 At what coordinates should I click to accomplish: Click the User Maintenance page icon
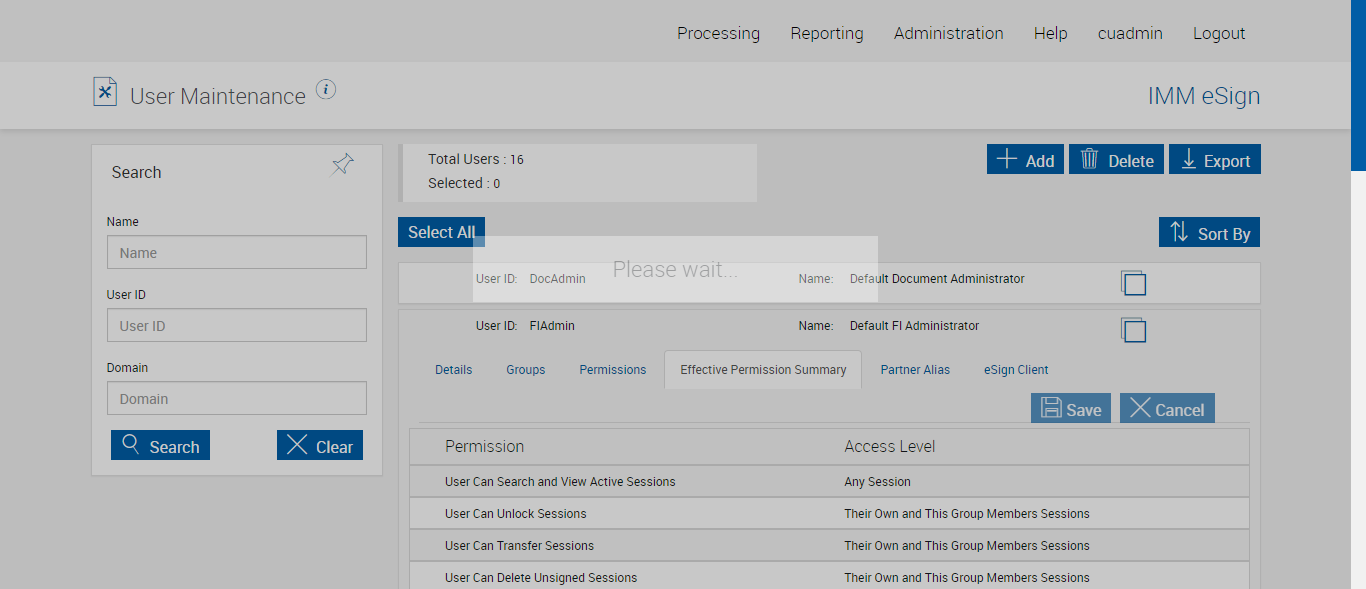tap(105, 92)
